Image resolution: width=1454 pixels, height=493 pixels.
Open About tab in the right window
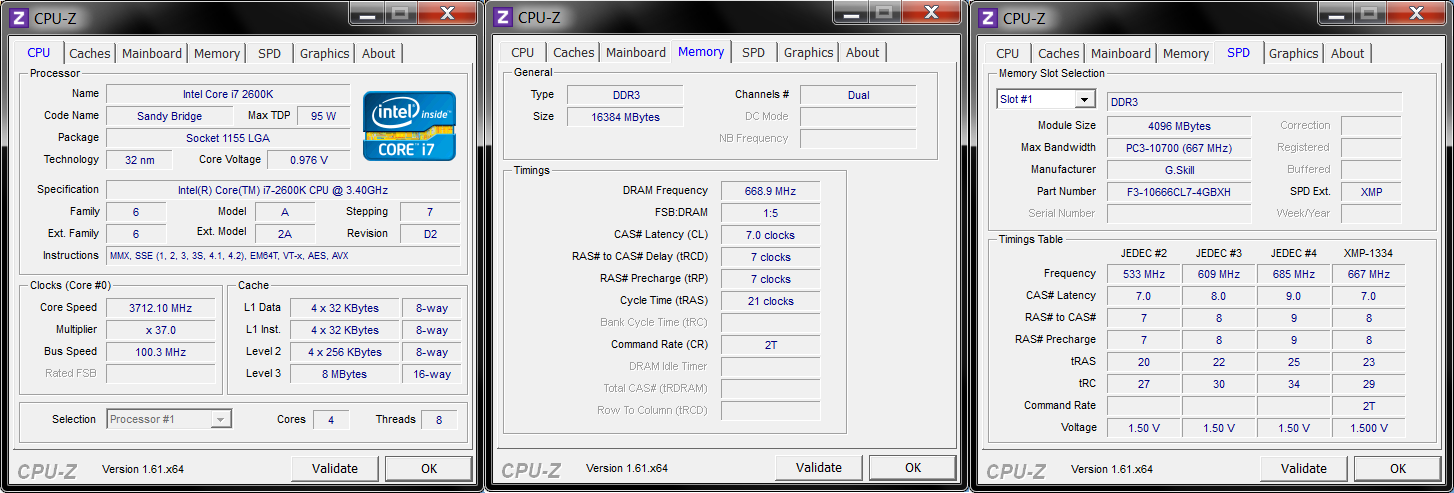pyautogui.click(x=1348, y=54)
